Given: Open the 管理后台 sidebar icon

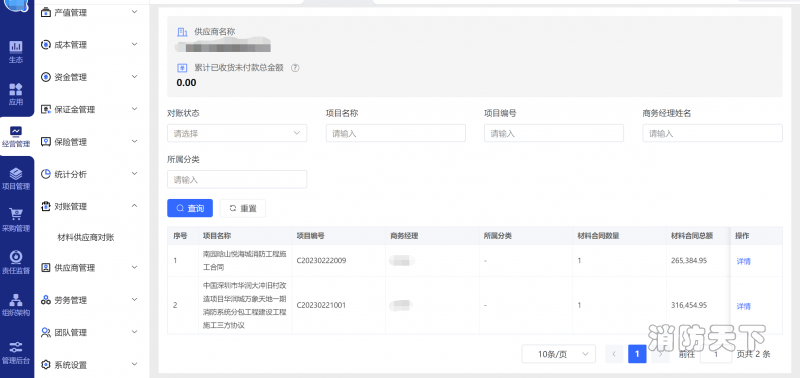Looking at the screenshot, I should tap(16, 347).
